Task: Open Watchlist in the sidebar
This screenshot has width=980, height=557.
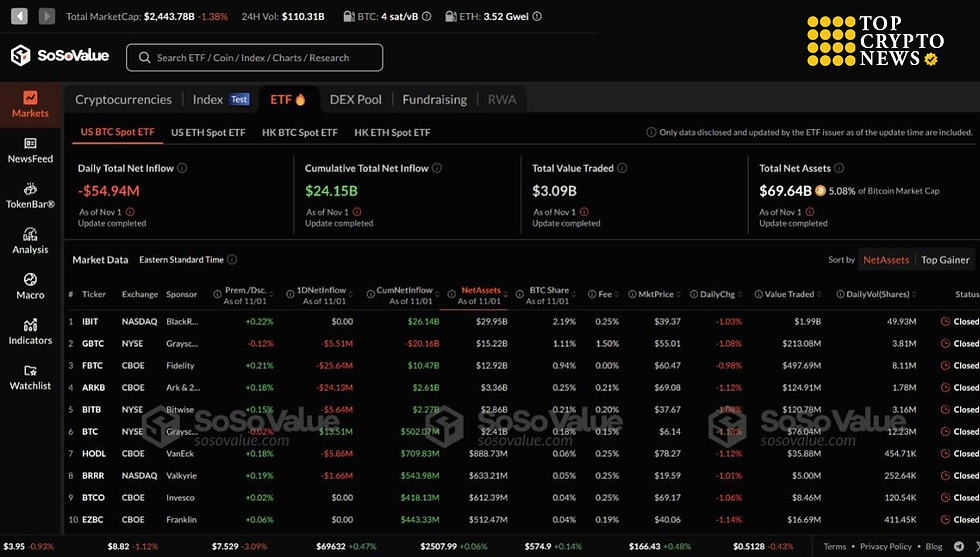Action: pyautogui.click(x=30, y=378)
